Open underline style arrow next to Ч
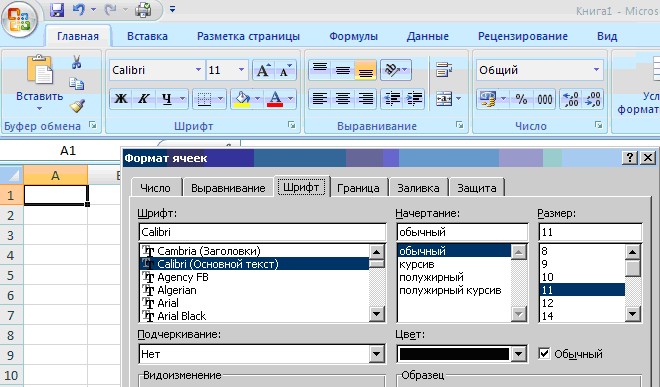660x387 pixels. (183, 99)
